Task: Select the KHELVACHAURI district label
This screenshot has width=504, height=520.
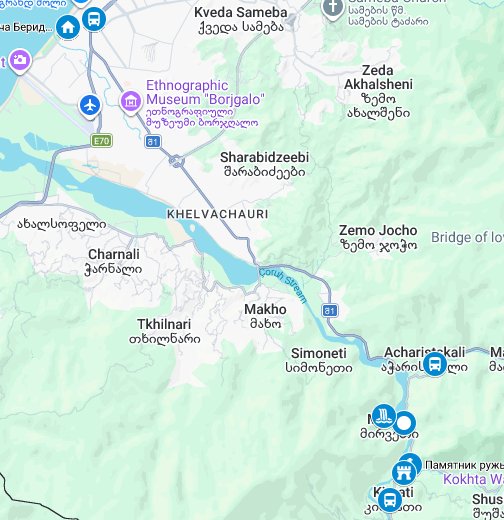Action: 217,214
